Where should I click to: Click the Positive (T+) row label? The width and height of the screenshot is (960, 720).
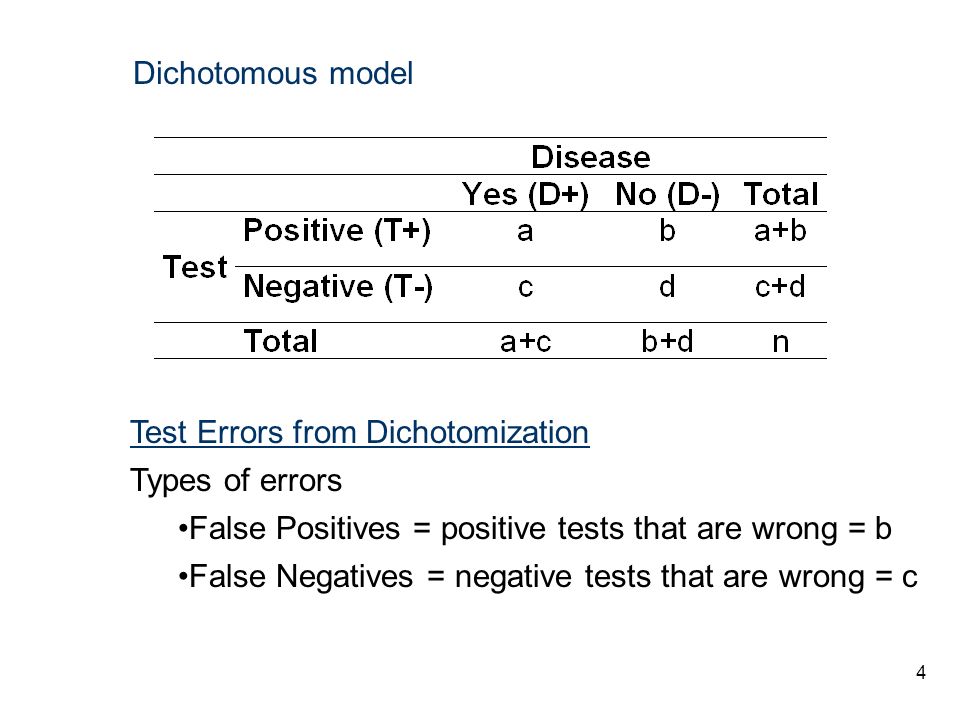337,231
